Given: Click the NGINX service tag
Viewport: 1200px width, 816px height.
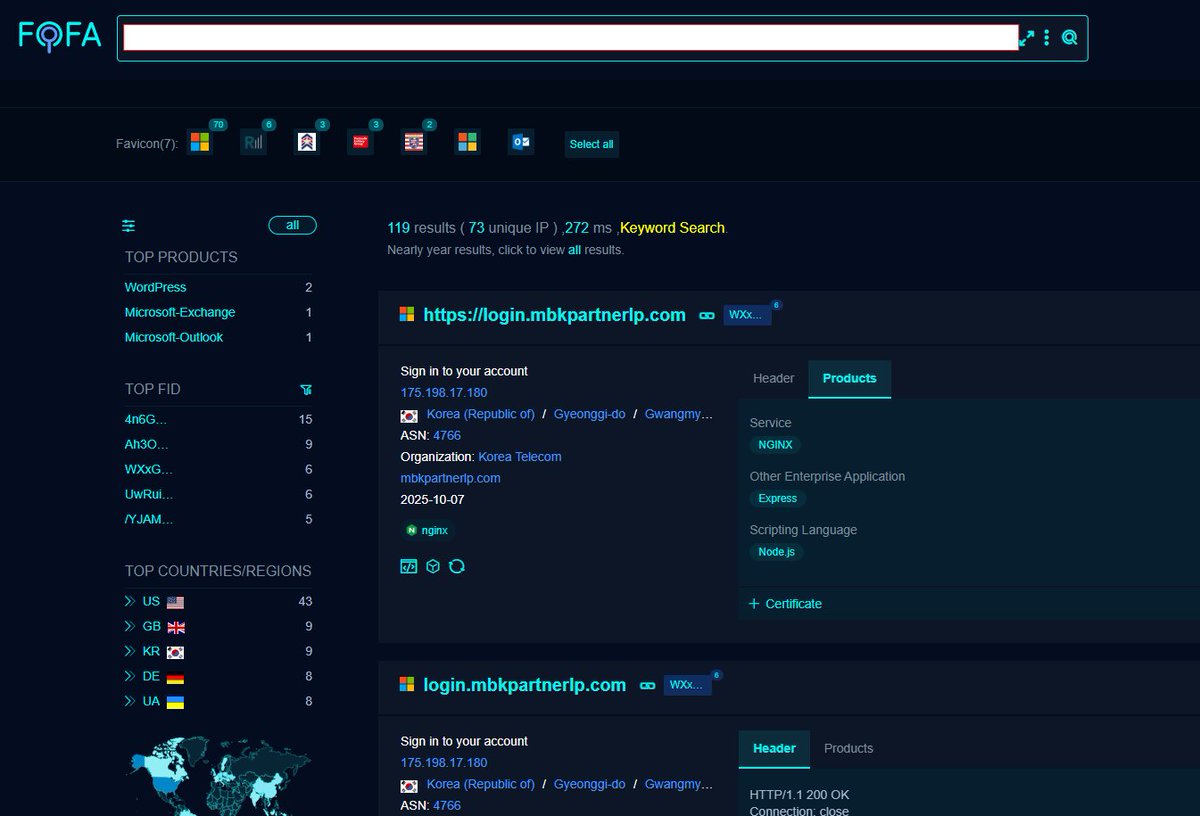Looking at the screenshot, I should pyautogui.click(x=775, y=445).
